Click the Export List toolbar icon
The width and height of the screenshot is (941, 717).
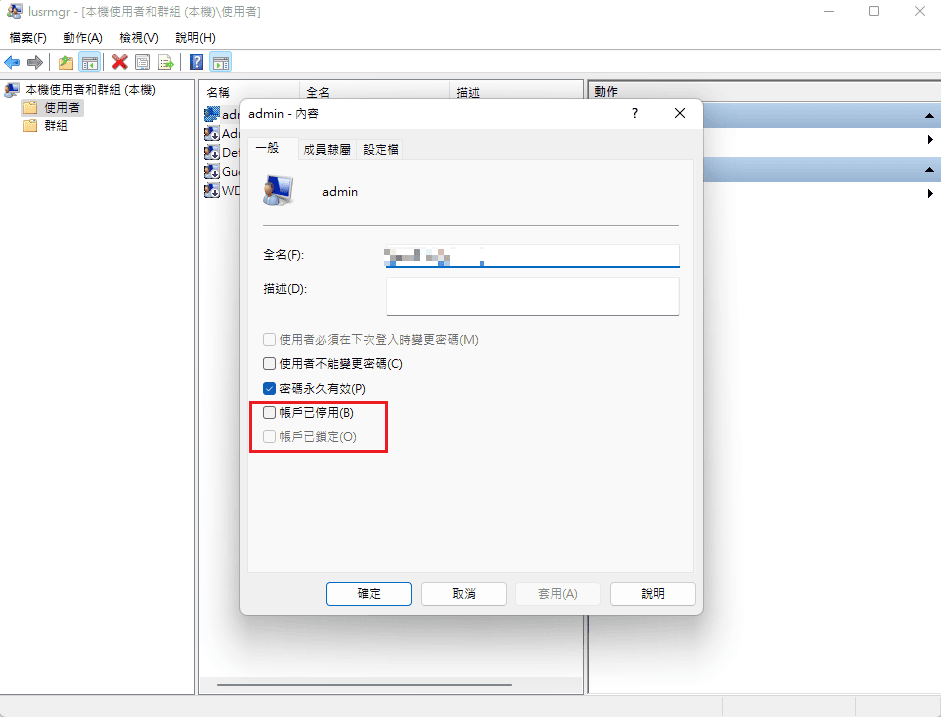click(x=166, y=62)
